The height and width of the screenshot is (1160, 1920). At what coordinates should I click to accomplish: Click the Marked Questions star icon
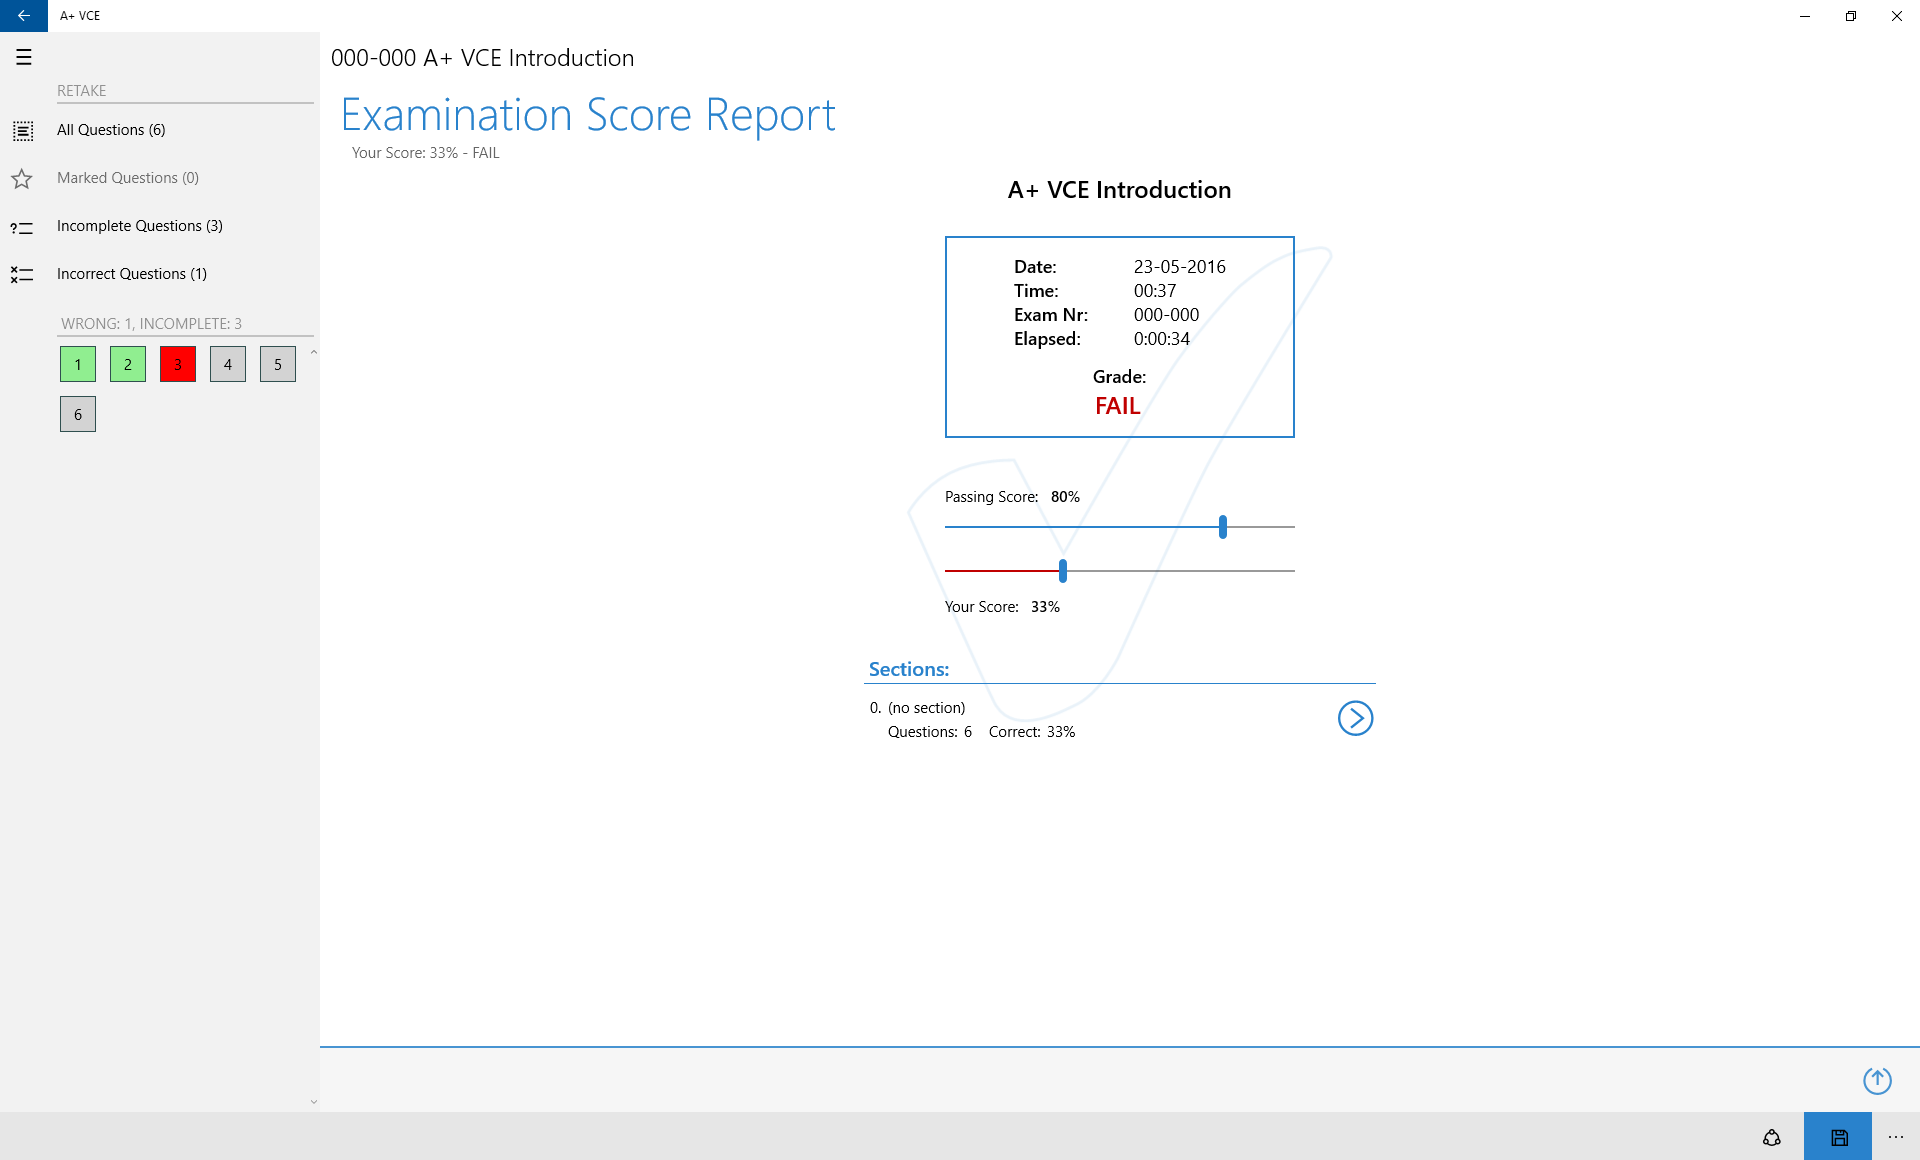tap(21, 177)
